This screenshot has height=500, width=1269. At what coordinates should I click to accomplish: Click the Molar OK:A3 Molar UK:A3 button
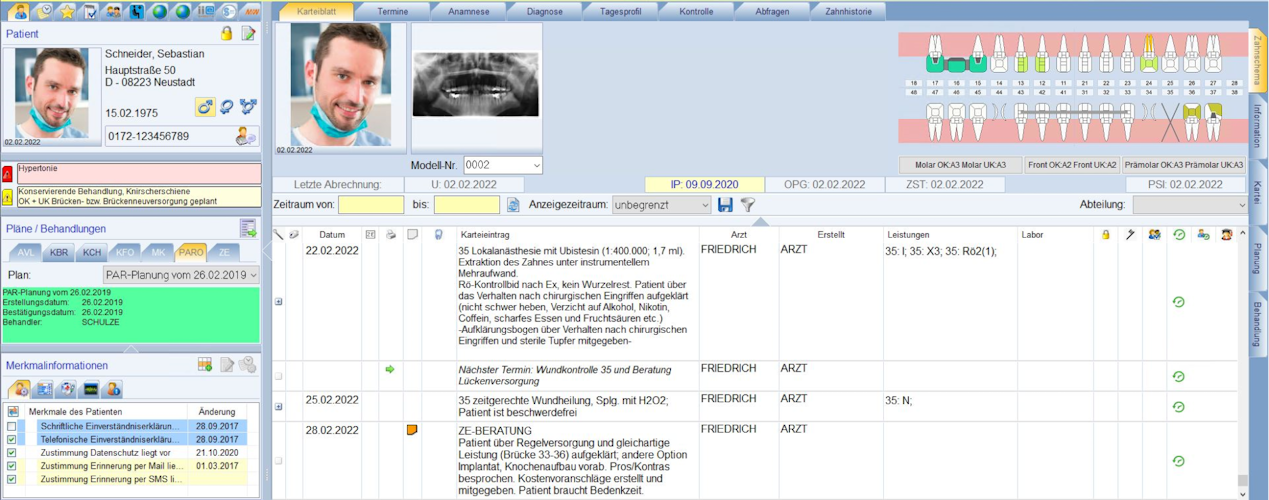click(x=959, y=165)
